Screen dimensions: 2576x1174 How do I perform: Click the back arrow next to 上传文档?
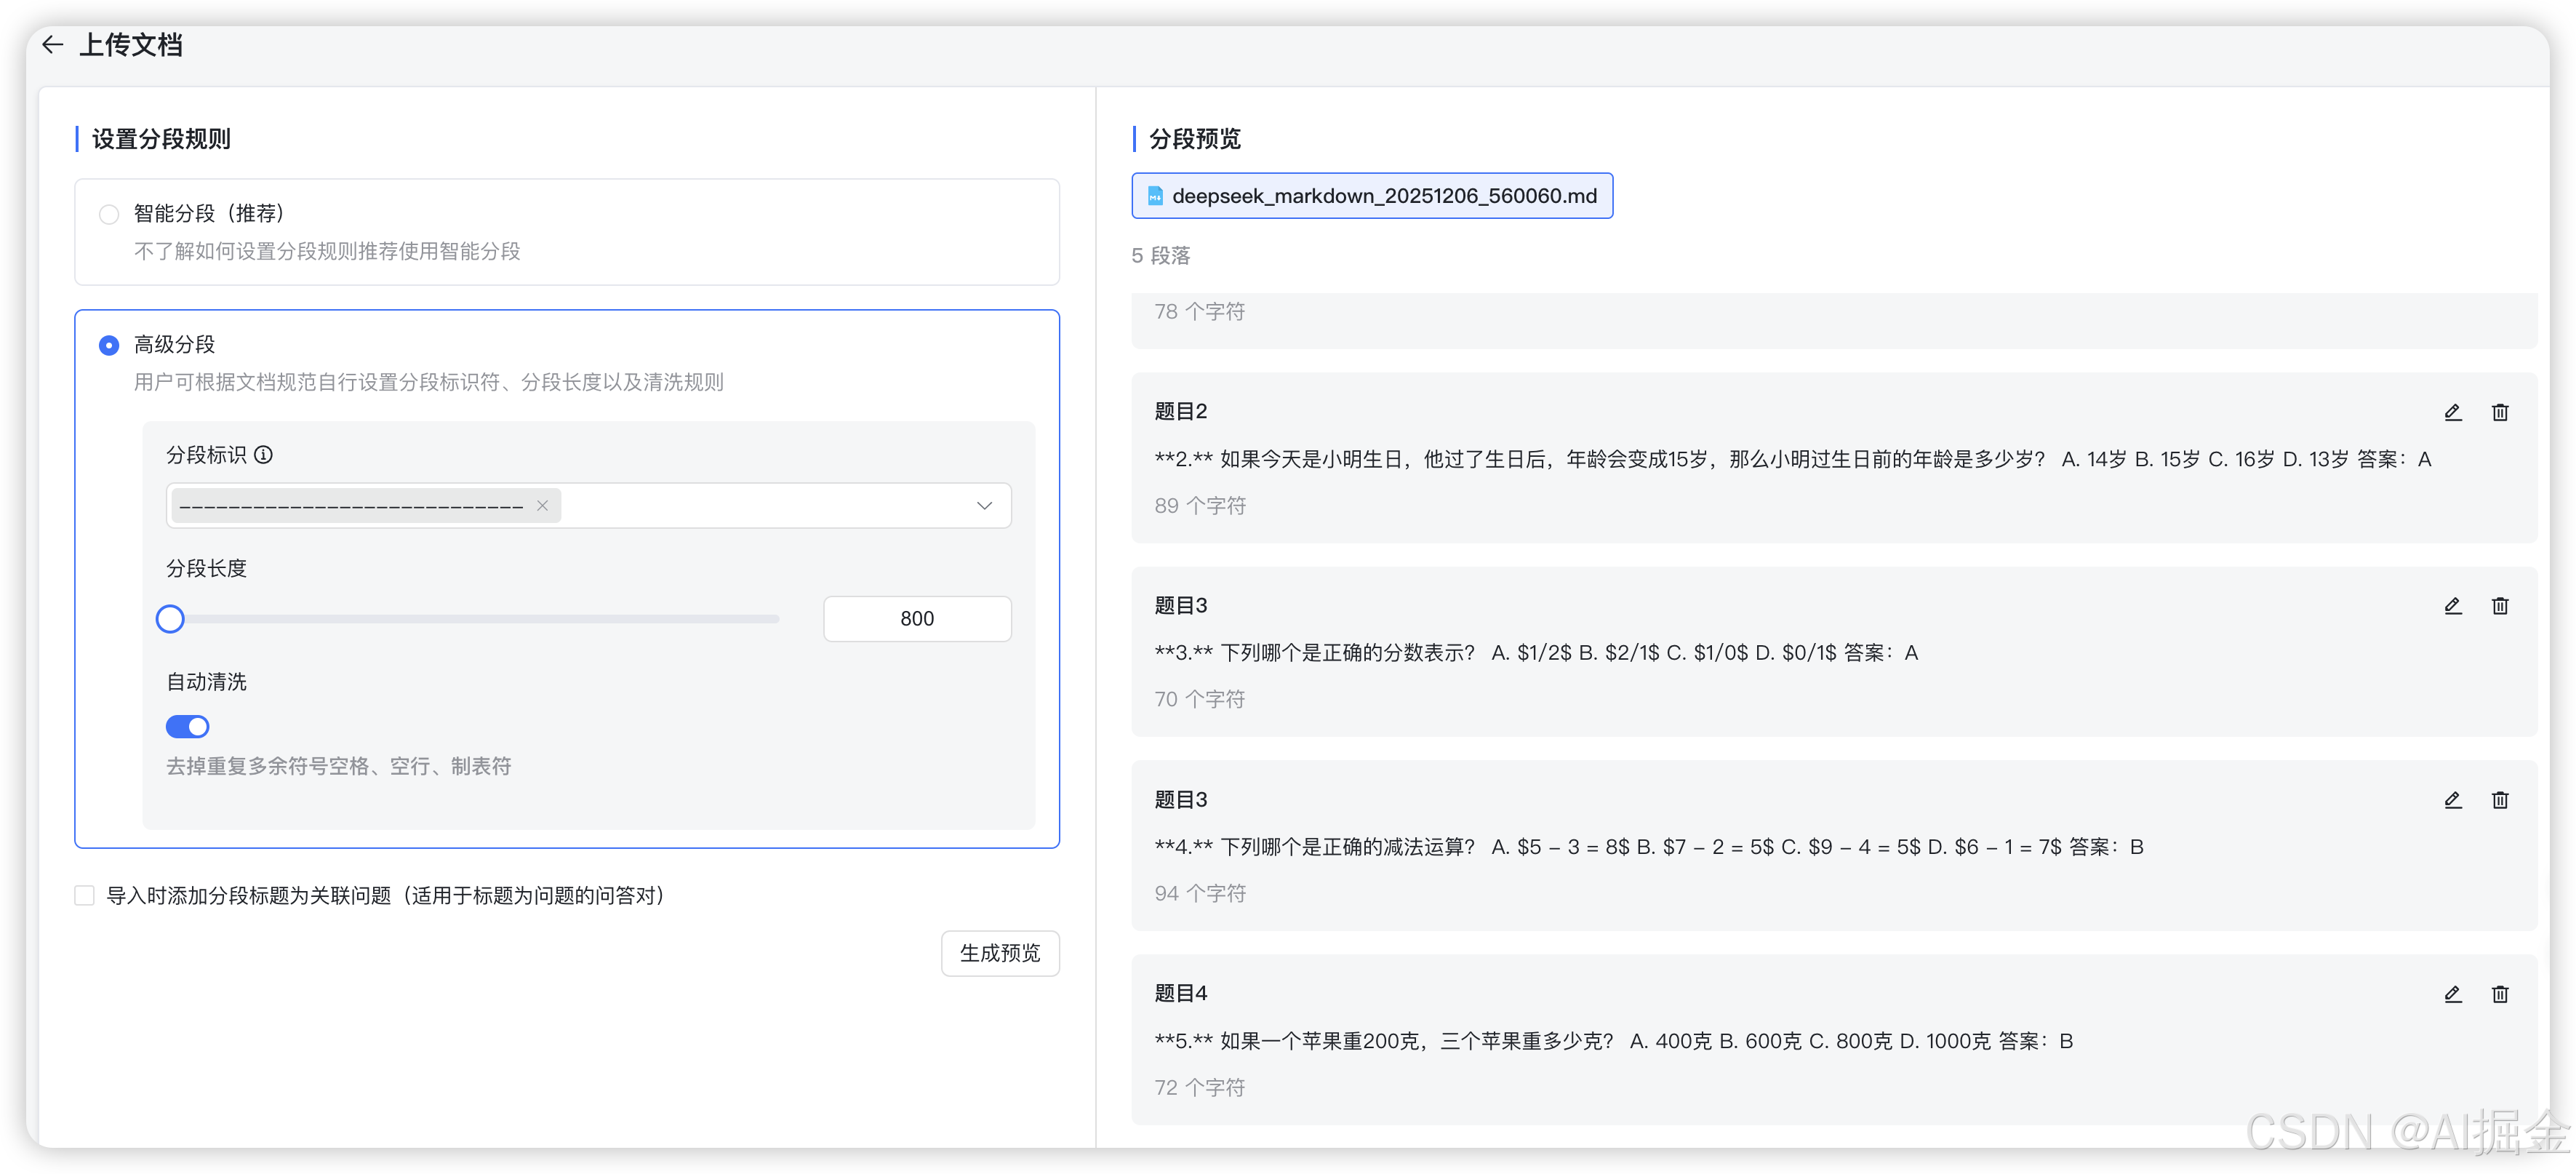[x=52, y=44]
